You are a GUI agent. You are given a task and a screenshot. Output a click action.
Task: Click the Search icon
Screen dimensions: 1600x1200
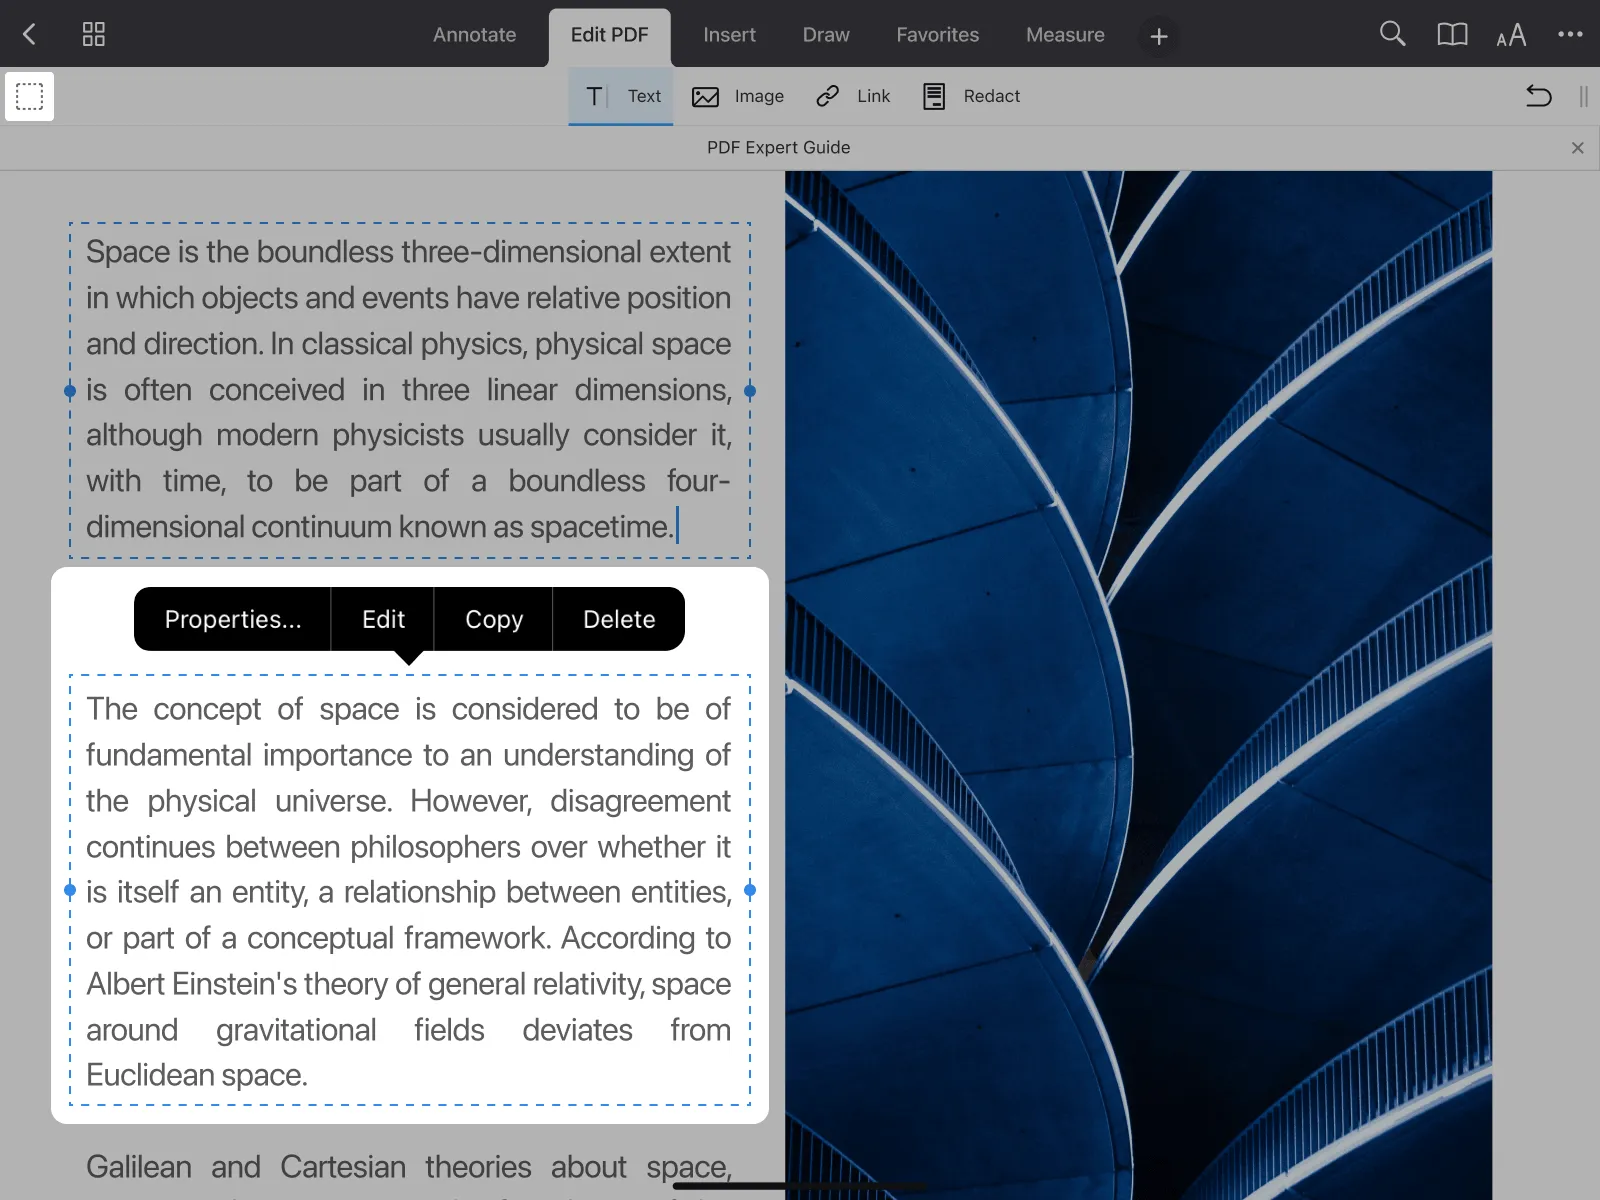click(1392, 33)
